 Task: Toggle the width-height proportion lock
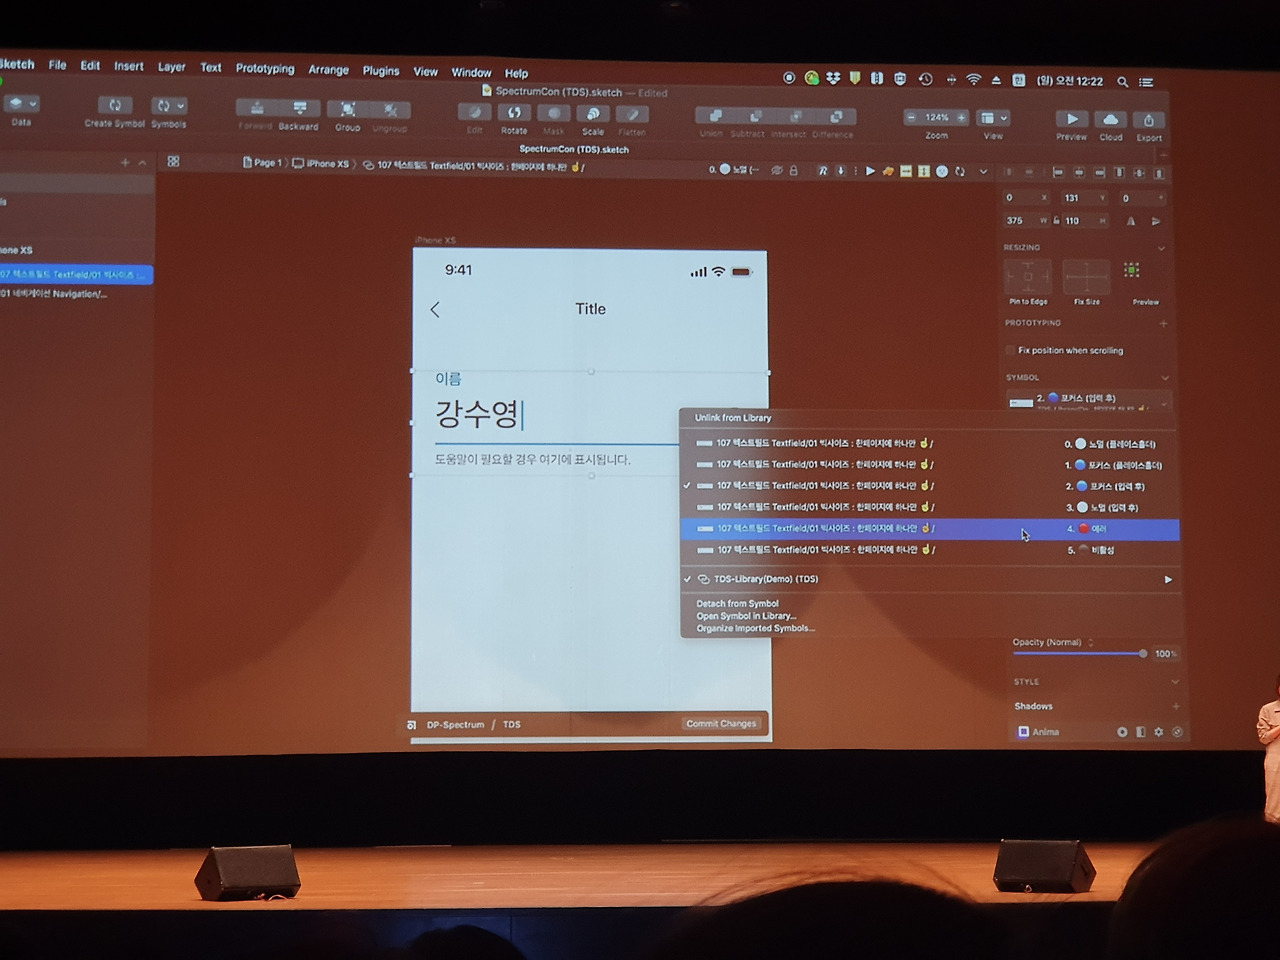point(1056,221)
